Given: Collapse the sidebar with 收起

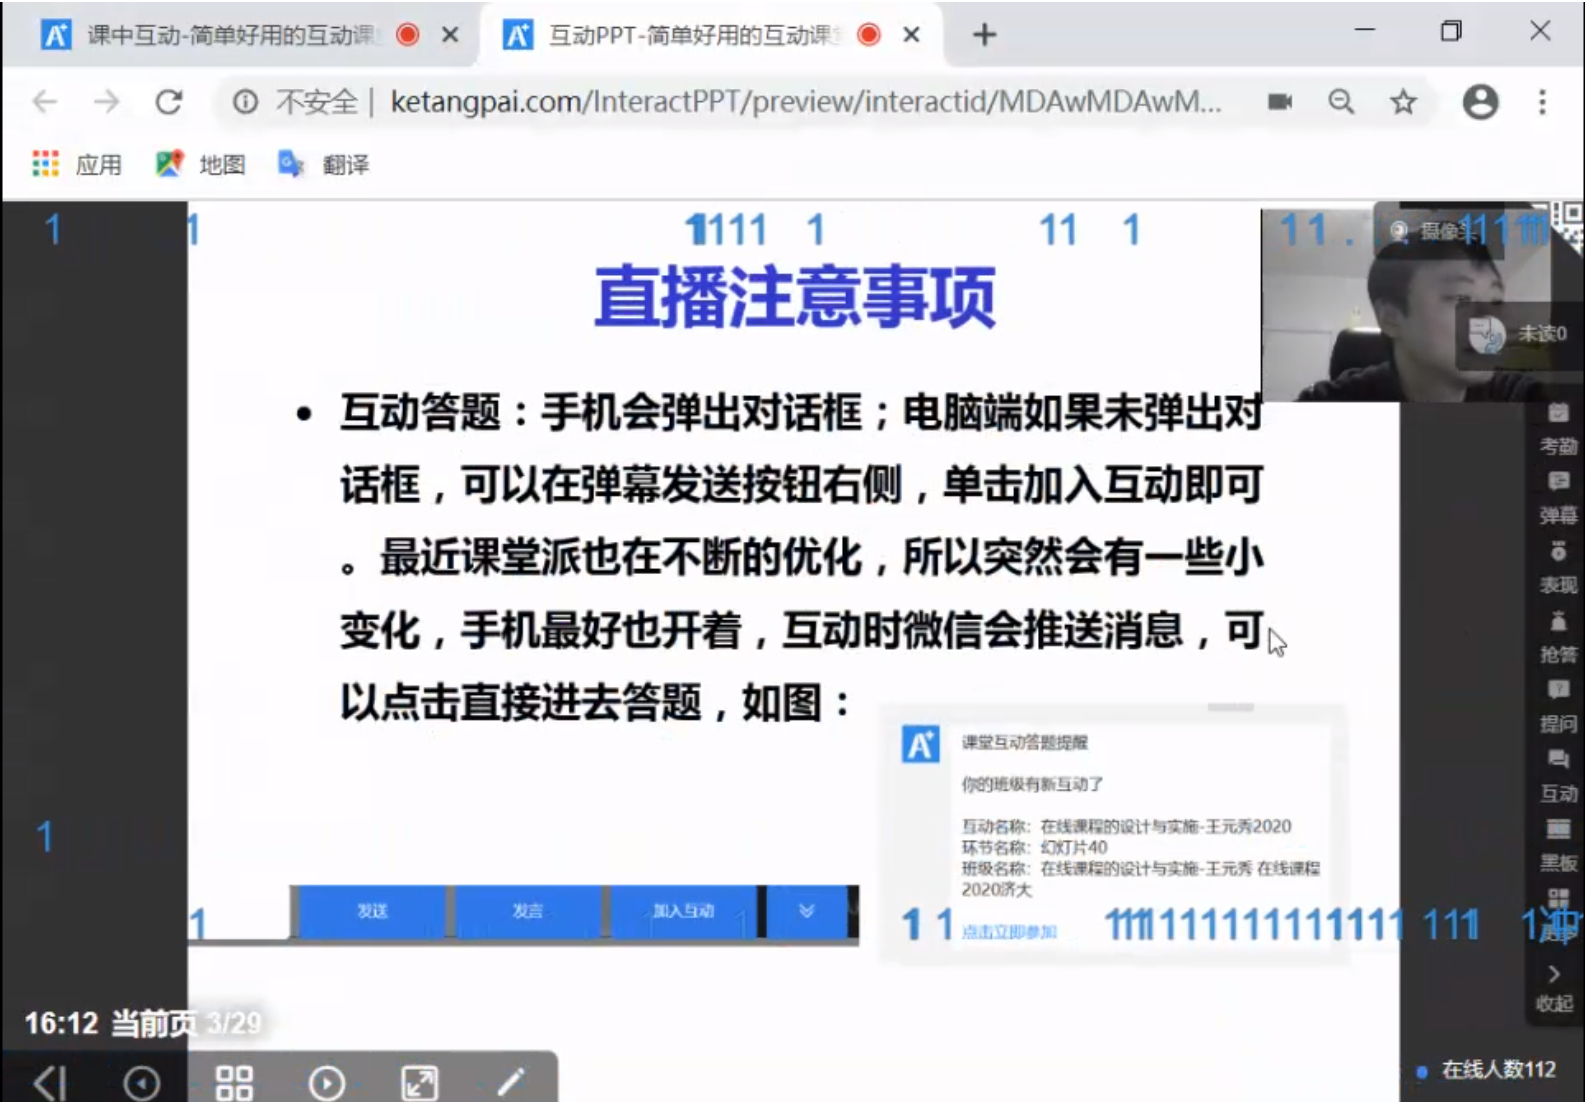Looking at the screenshot, I should click(1554, 987).
